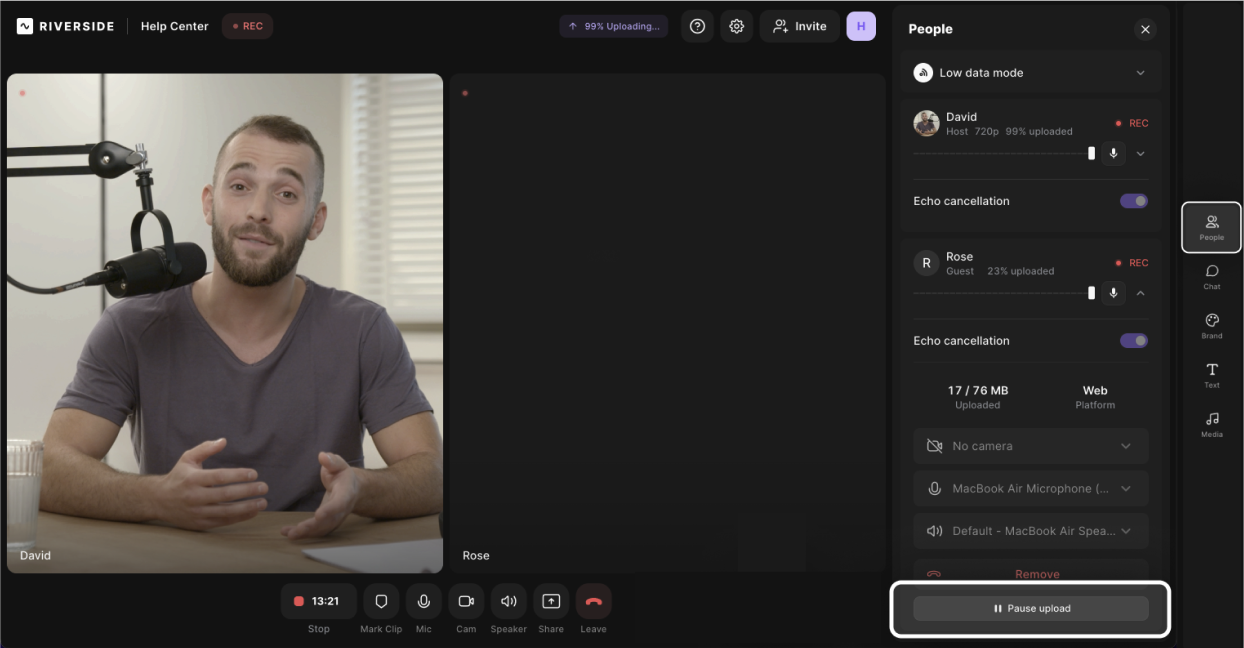Click the Pause upload button
Viewport: 1244px width, 648px height.
point(1030,608)
